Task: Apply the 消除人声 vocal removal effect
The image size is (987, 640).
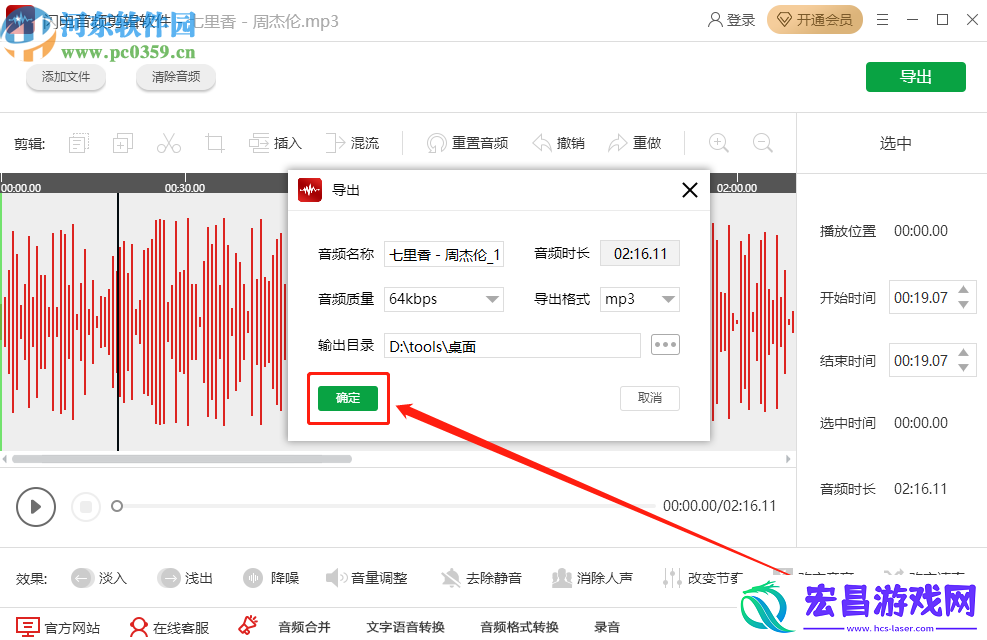Action: coord(592,578)
